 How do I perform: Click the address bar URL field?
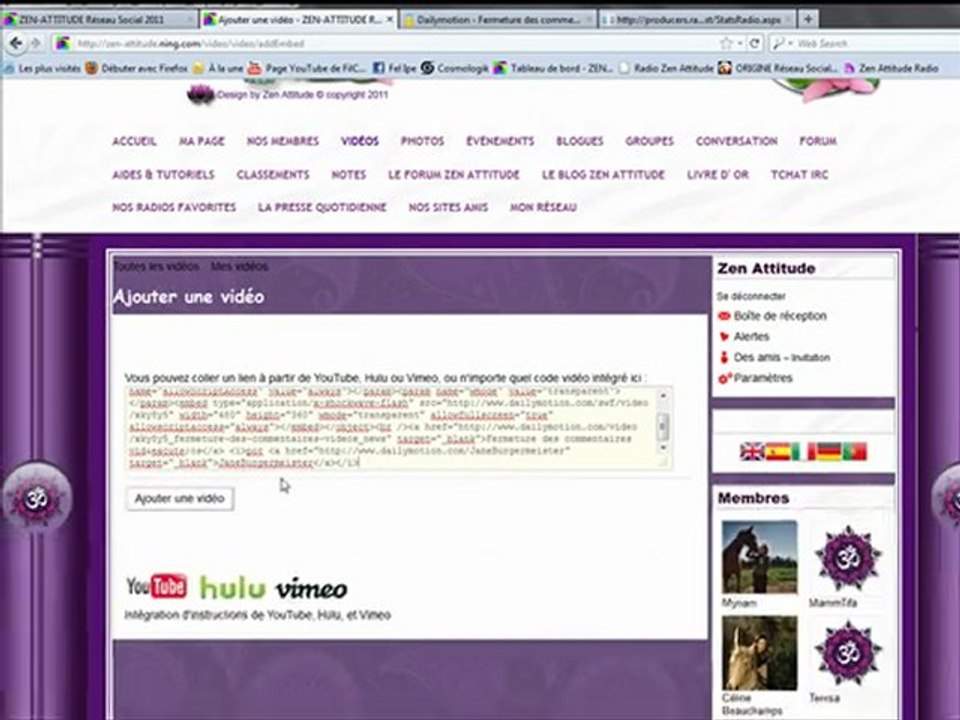pyautogui.click(x=392, y=43)
